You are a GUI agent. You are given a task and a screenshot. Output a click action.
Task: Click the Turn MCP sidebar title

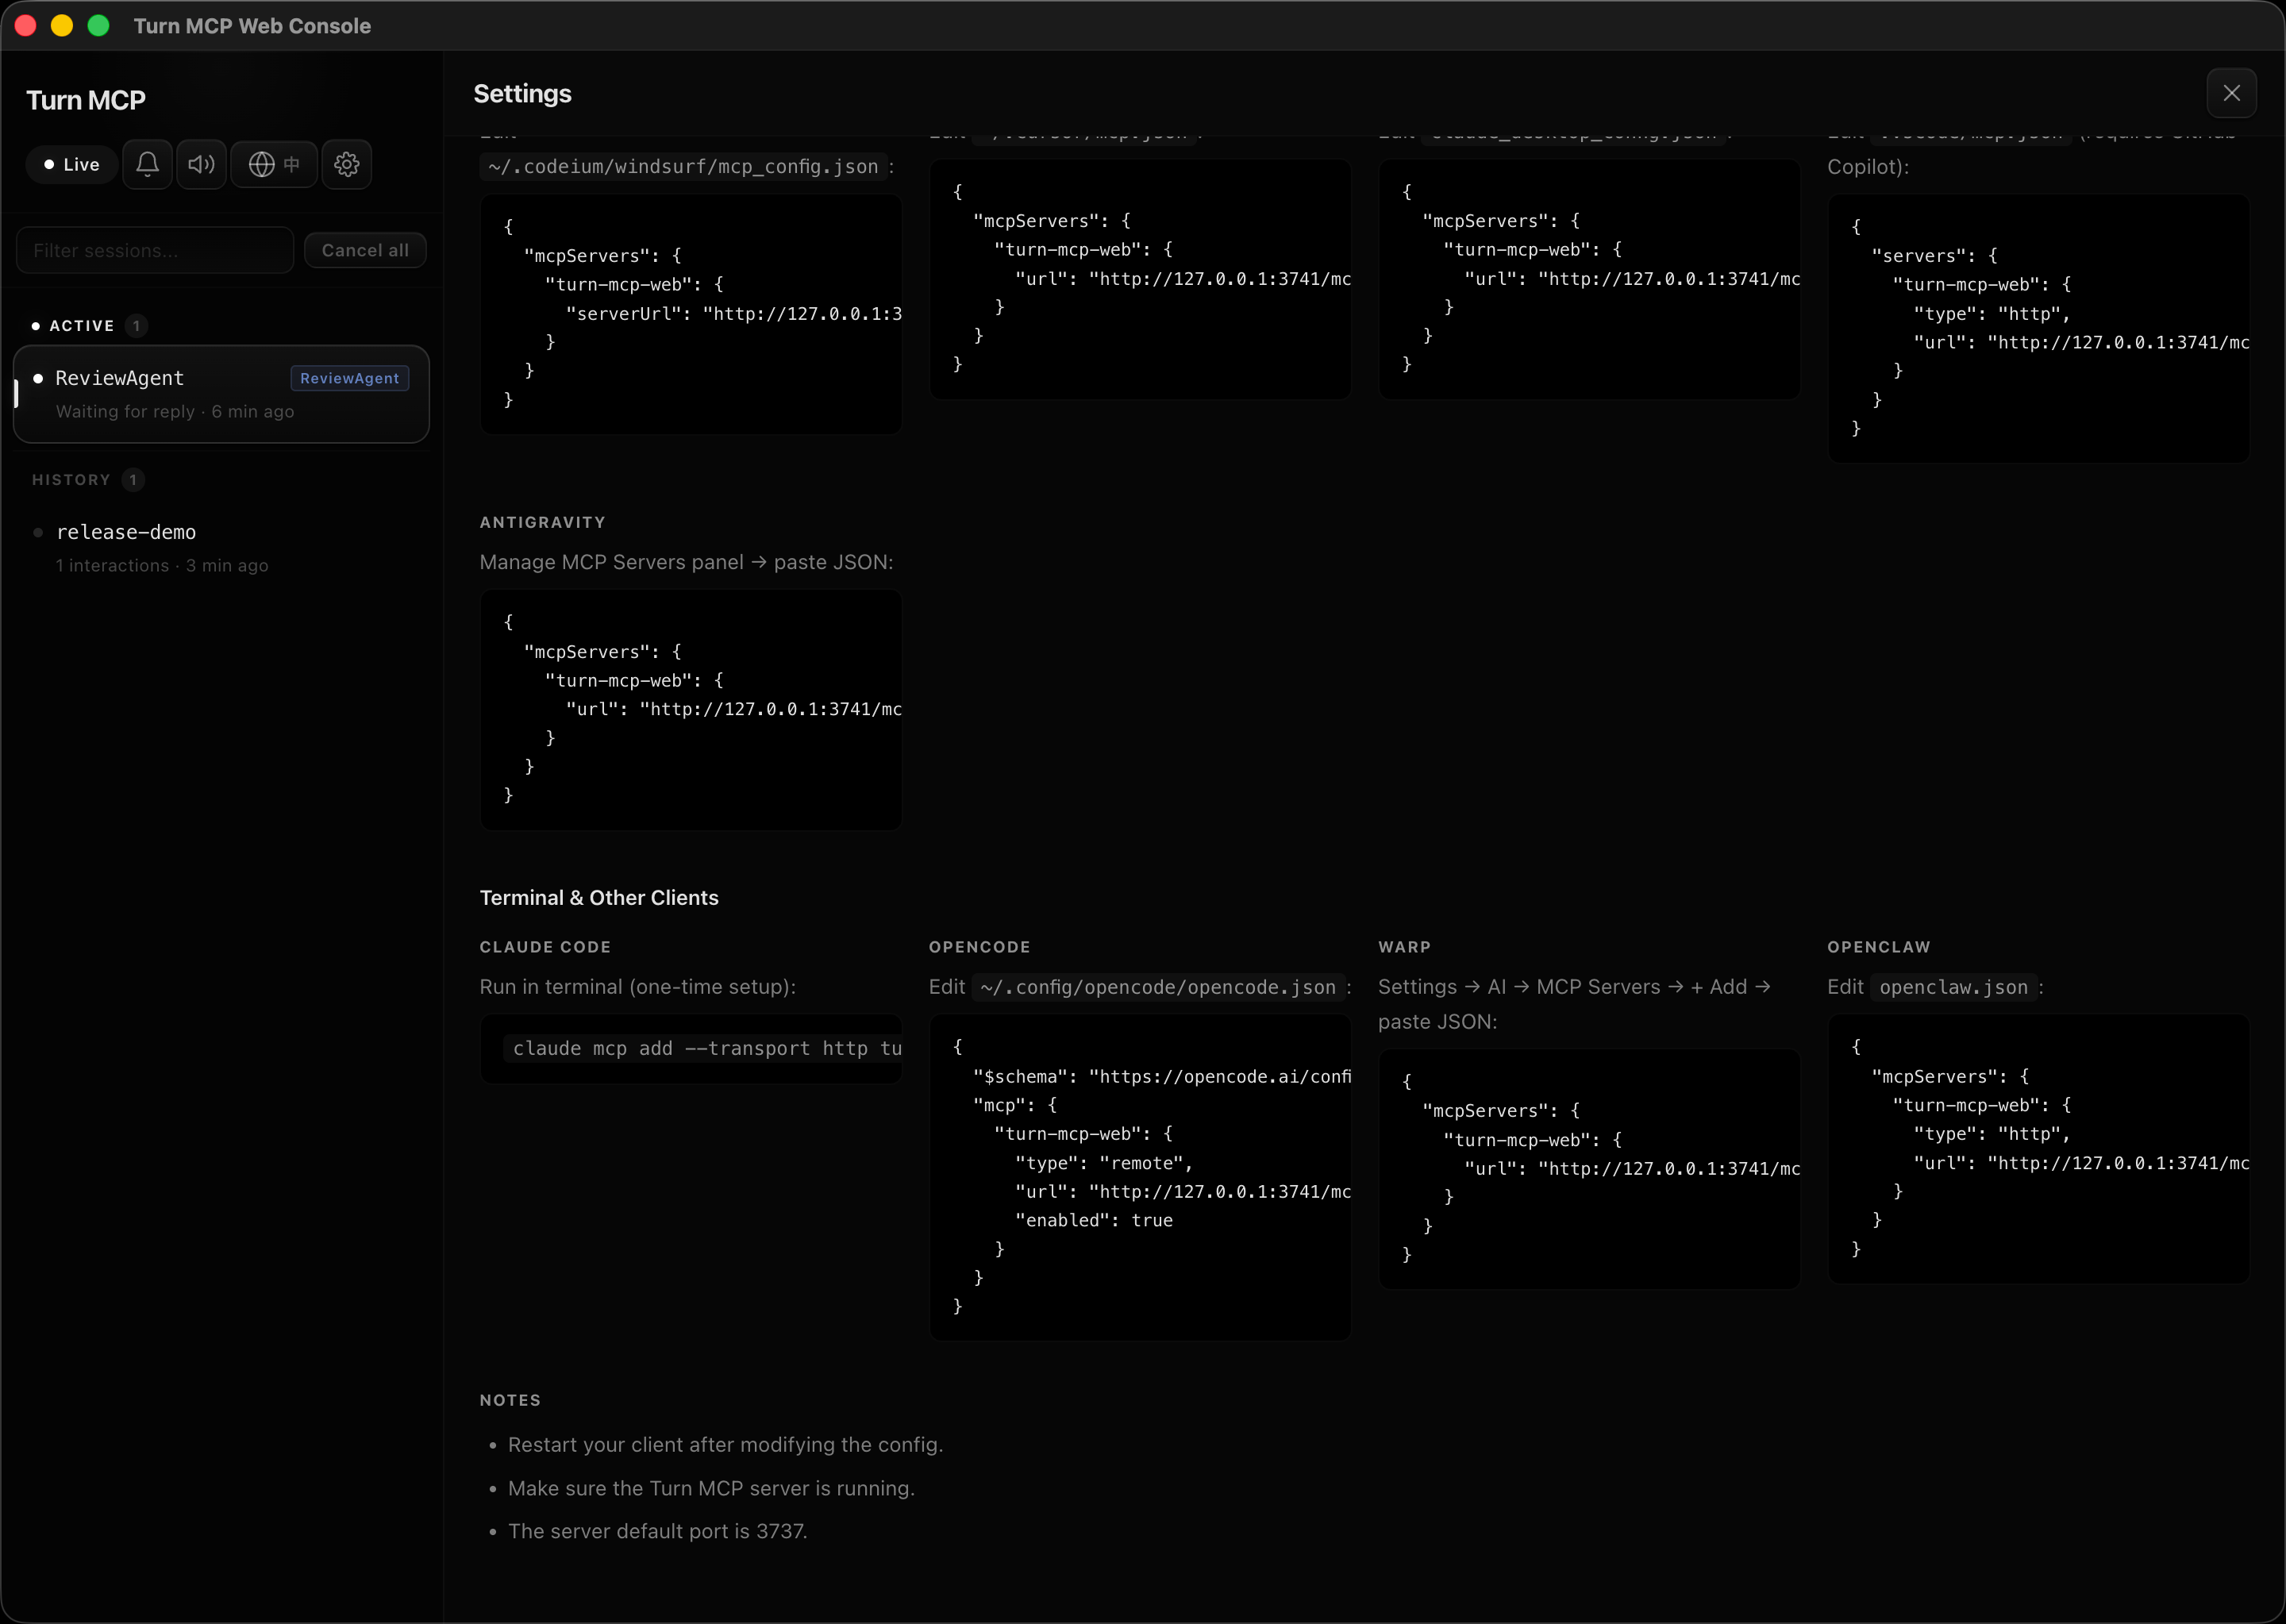click(85, 100)
